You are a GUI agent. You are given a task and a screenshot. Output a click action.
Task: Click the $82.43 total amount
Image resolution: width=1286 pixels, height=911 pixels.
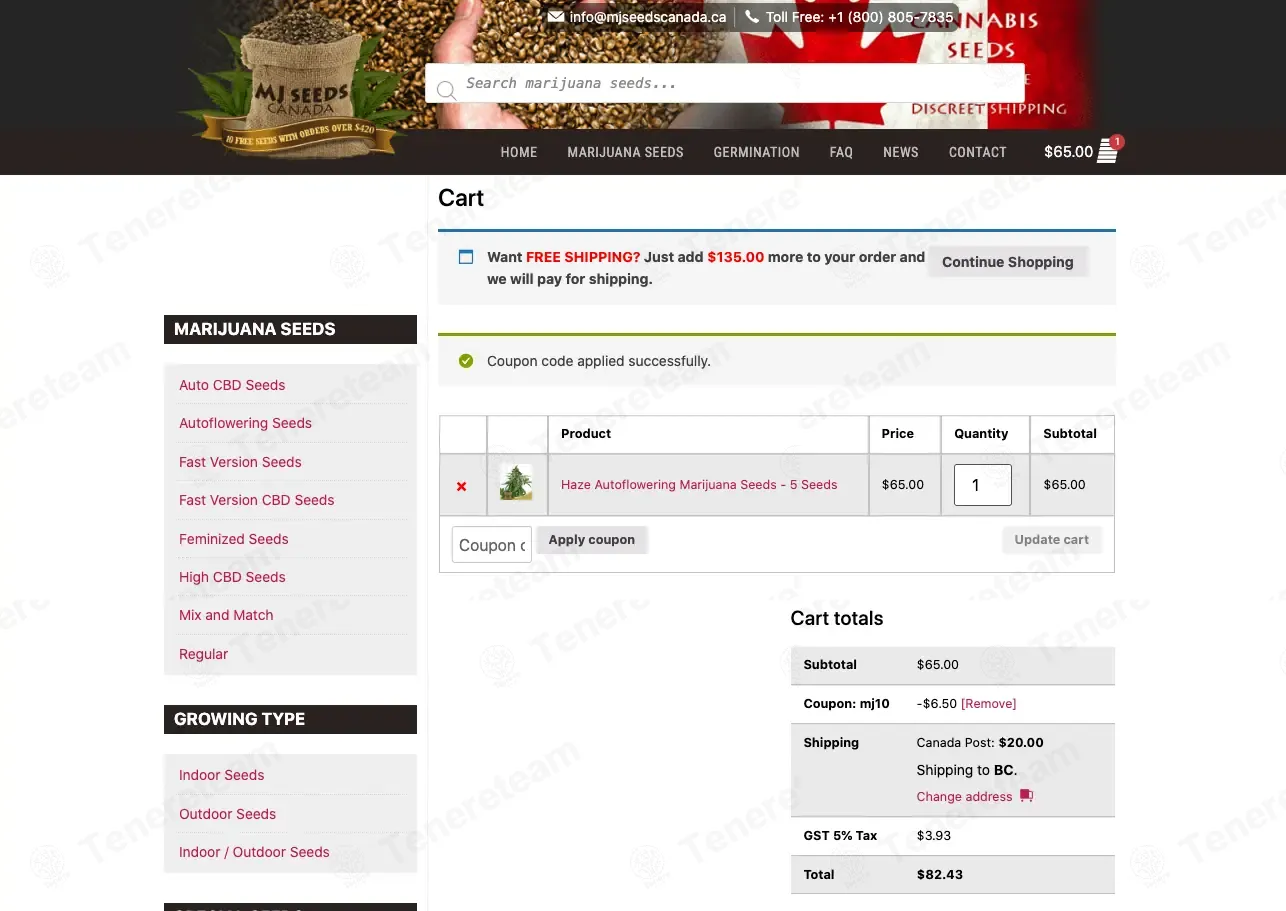coord(940,874)
